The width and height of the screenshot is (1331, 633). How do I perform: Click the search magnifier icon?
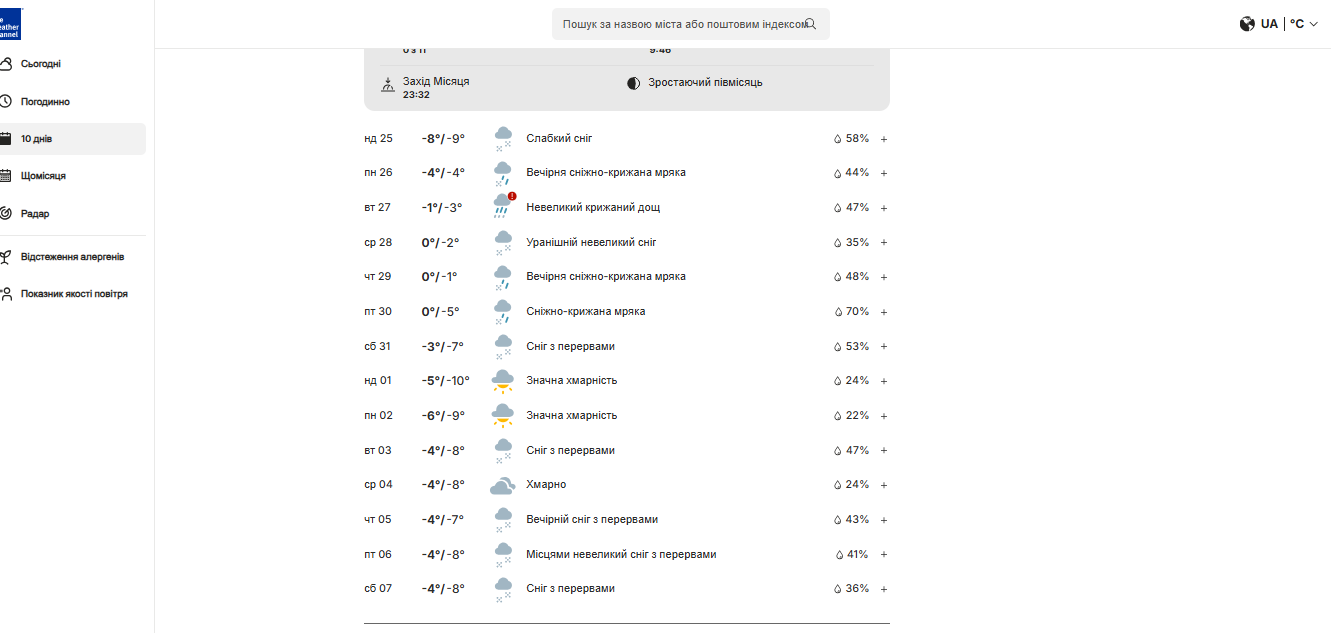(x=811, y=24)
